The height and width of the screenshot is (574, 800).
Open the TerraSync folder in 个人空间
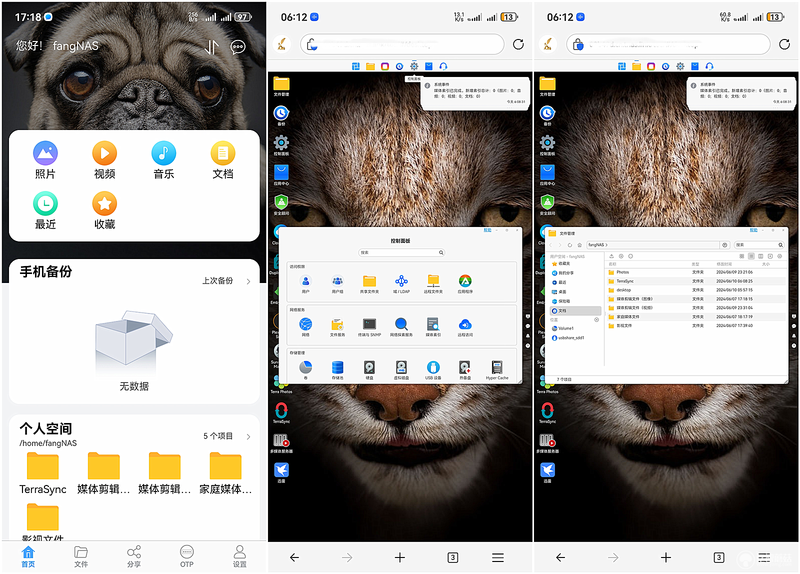[43, 473]
